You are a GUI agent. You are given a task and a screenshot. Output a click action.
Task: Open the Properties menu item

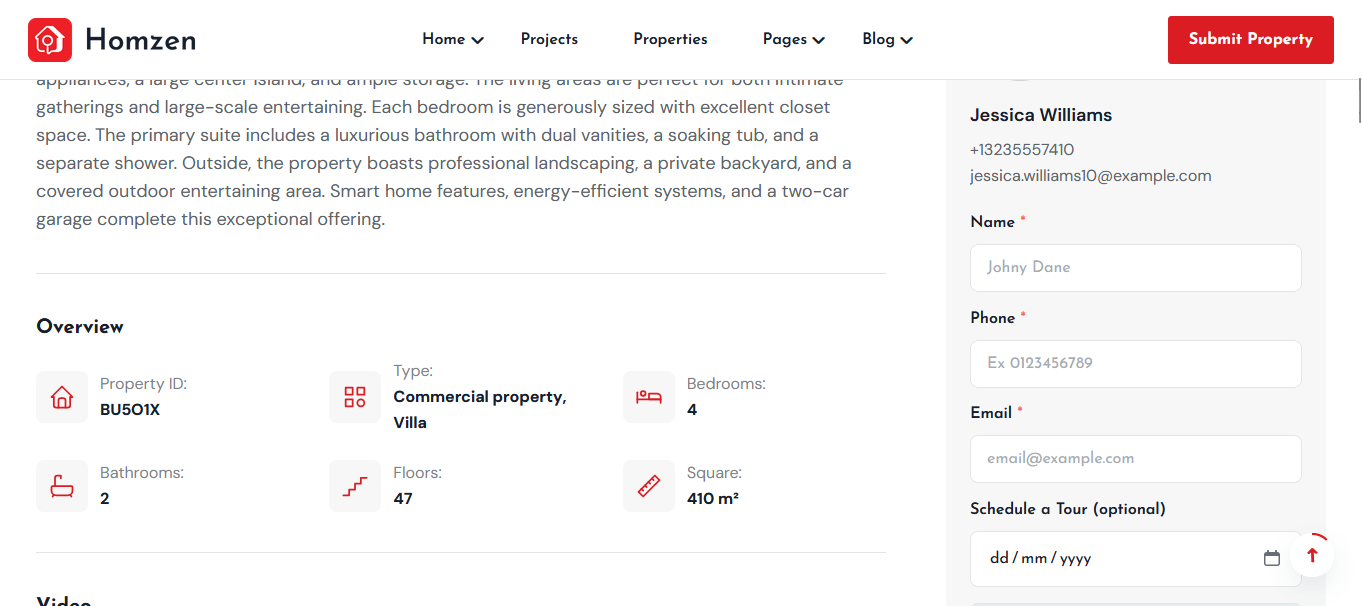(670, 39)
